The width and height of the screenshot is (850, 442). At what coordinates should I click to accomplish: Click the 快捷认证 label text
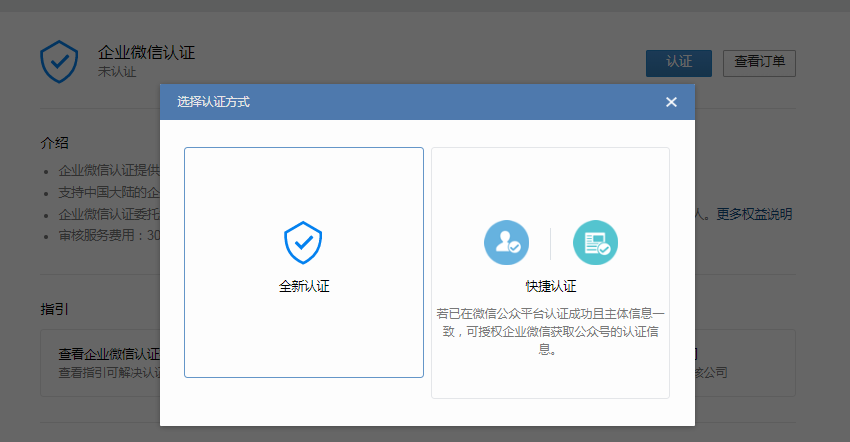pyautogui.click(x=551, y=286)
